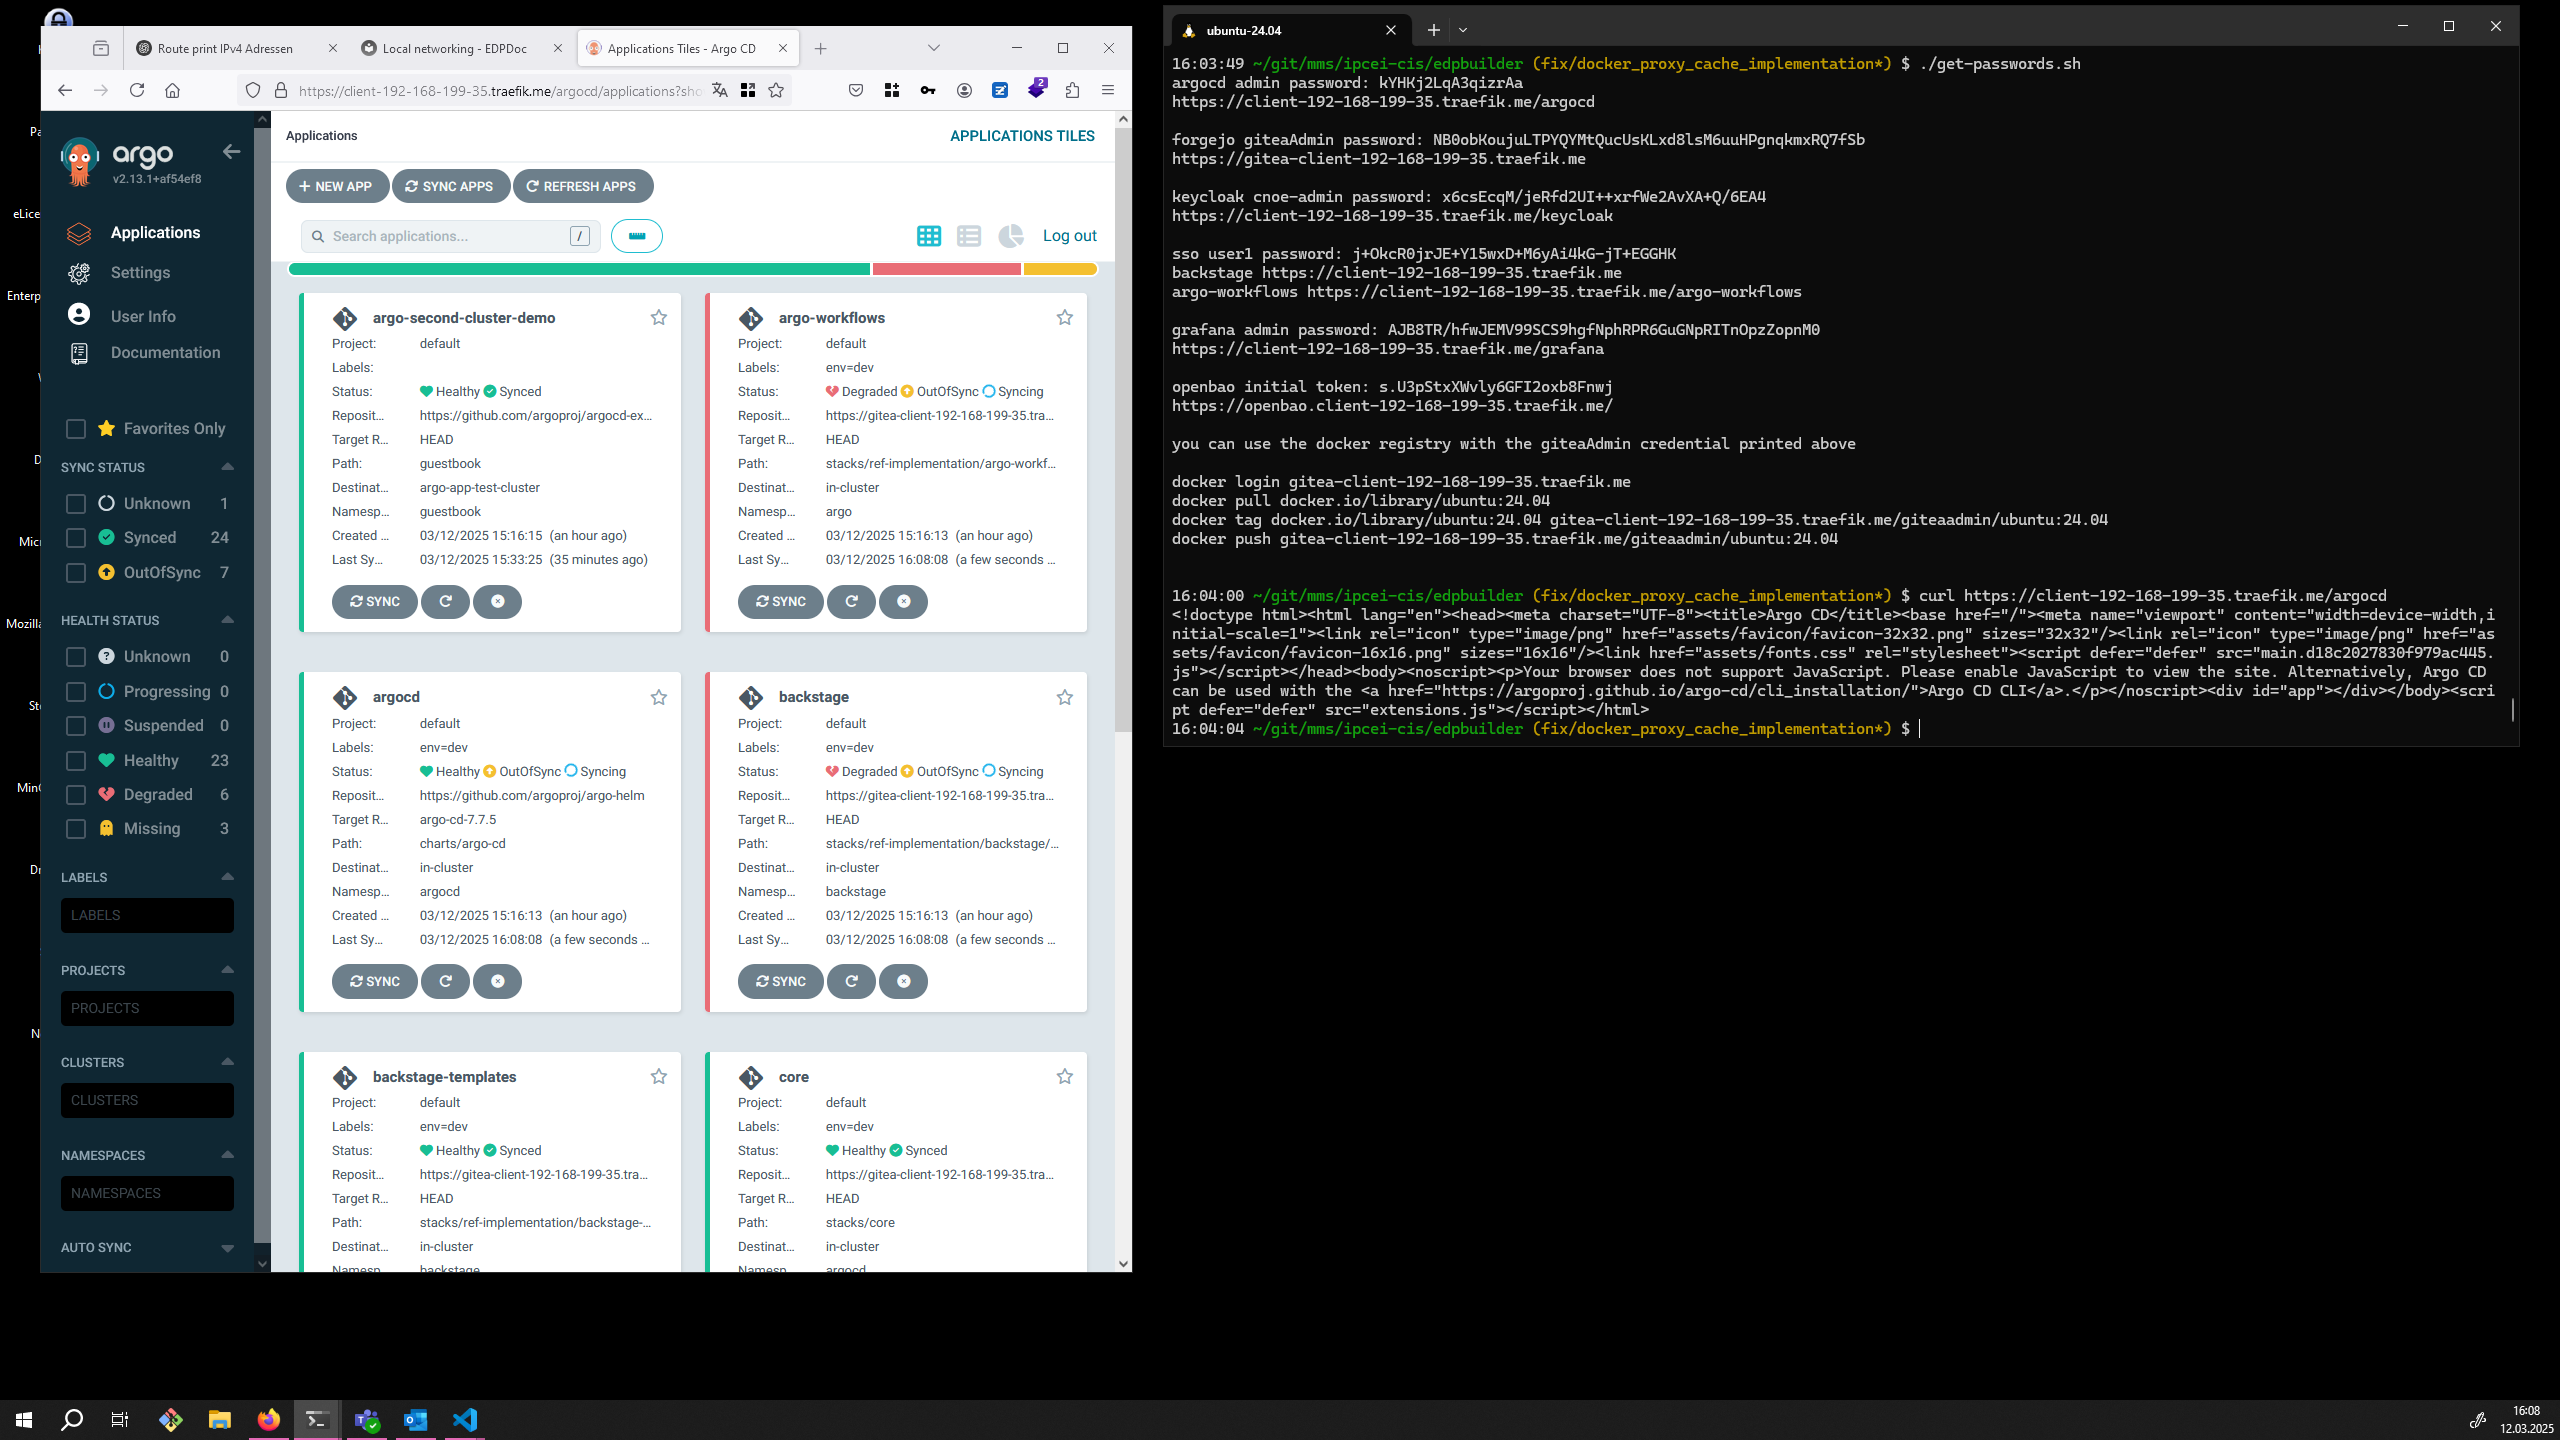Screen dimensions: 2560x1440
Task: Open Firefox extensions puzzle icon
Action: 1073,91
